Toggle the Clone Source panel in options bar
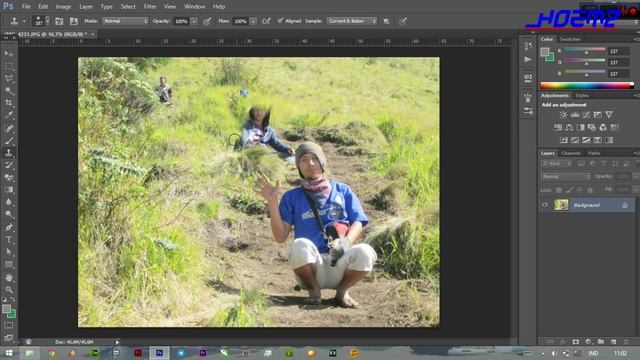 [73, 21]
